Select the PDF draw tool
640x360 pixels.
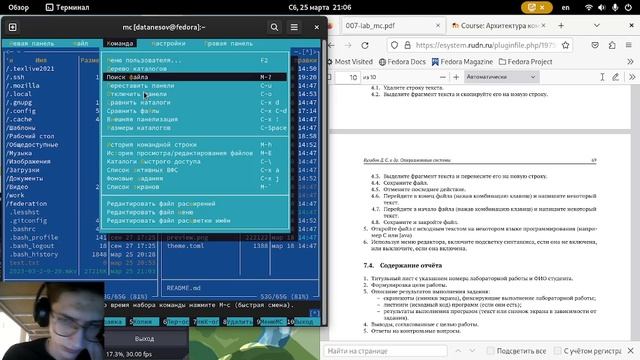point(616,77)
